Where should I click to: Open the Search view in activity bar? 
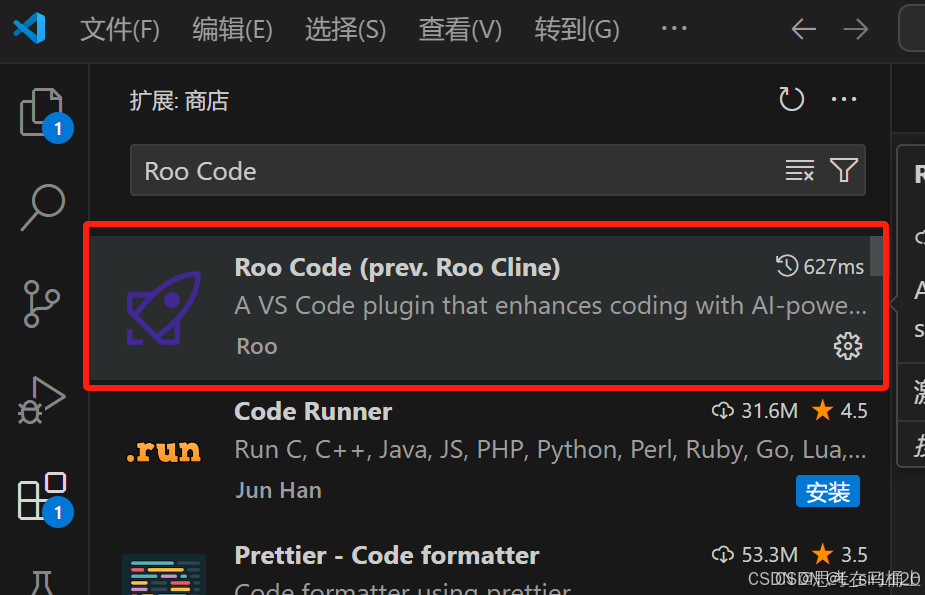(42, 208)
